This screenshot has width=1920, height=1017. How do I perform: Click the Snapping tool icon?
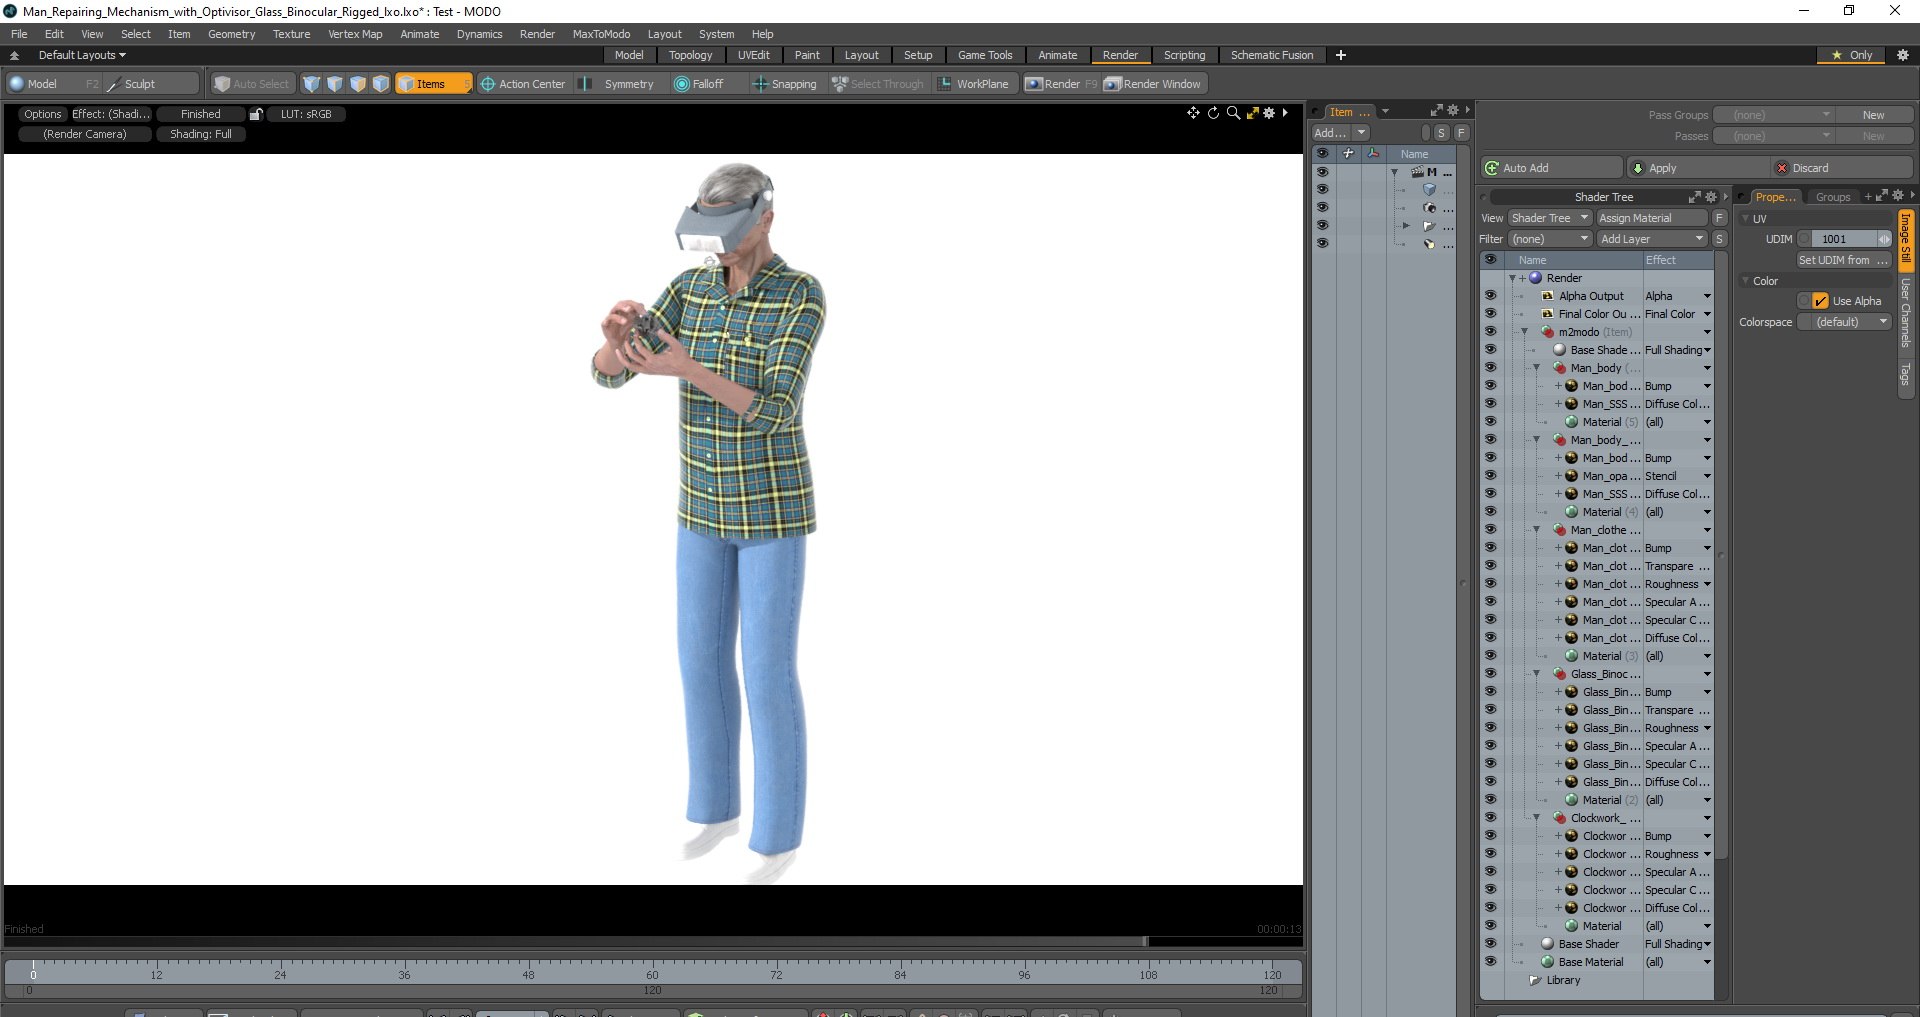(760, 84)
